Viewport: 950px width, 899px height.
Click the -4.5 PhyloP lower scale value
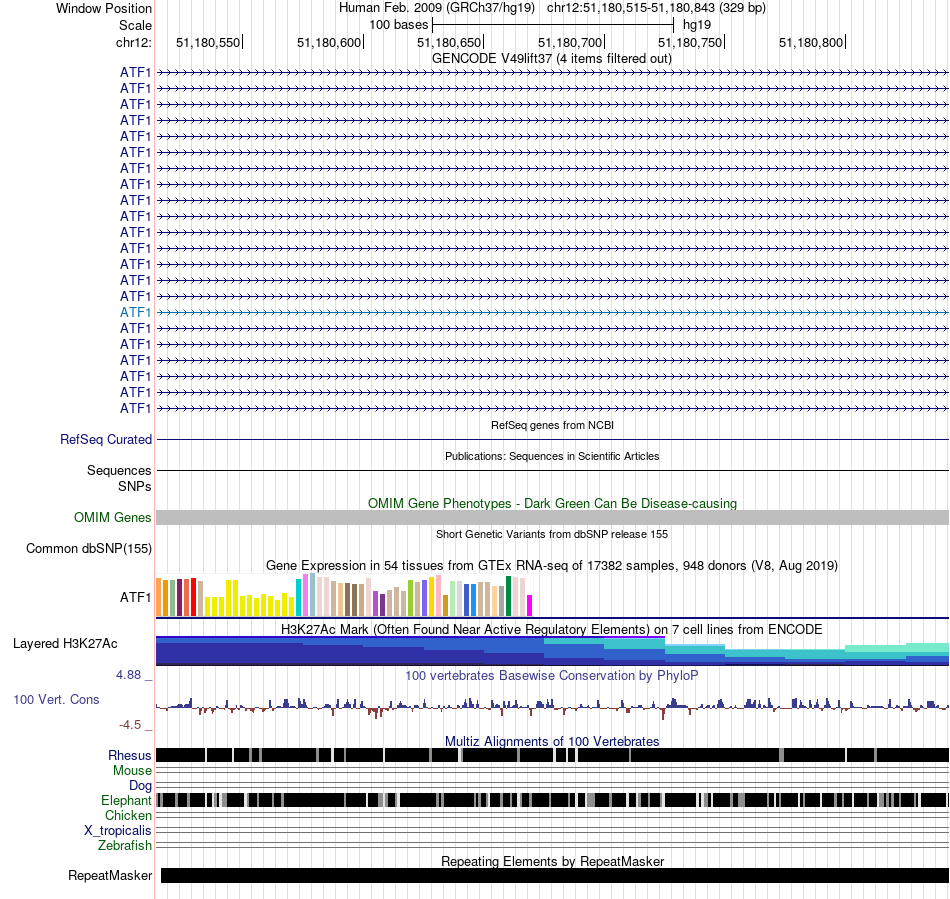130,725
